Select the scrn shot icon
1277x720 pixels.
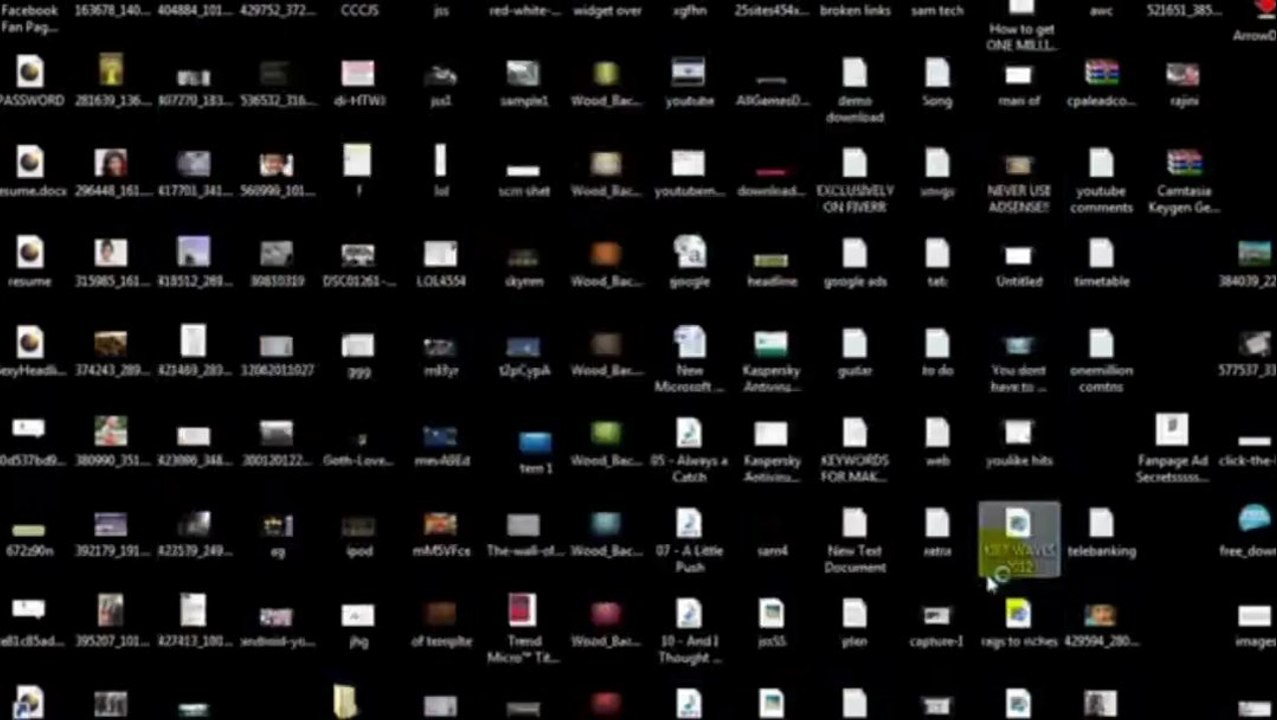523,170
